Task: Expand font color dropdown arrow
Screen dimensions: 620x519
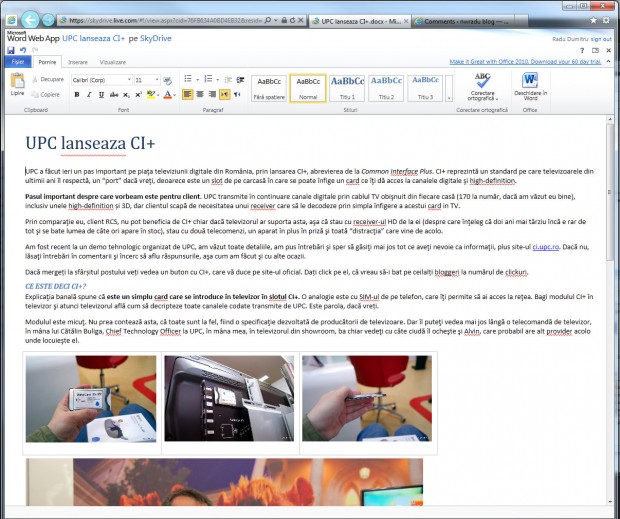Action: tap(174, 95)
